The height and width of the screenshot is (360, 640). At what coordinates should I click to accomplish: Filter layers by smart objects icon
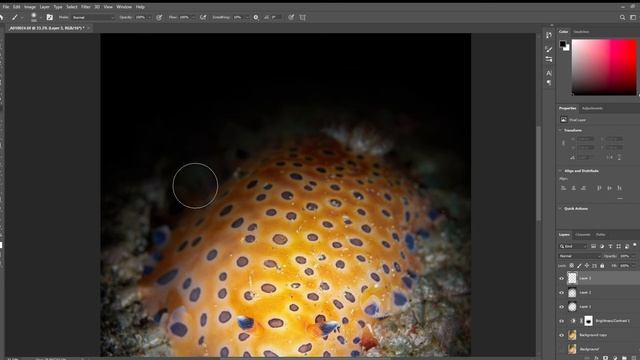click(x=627, y=246)
